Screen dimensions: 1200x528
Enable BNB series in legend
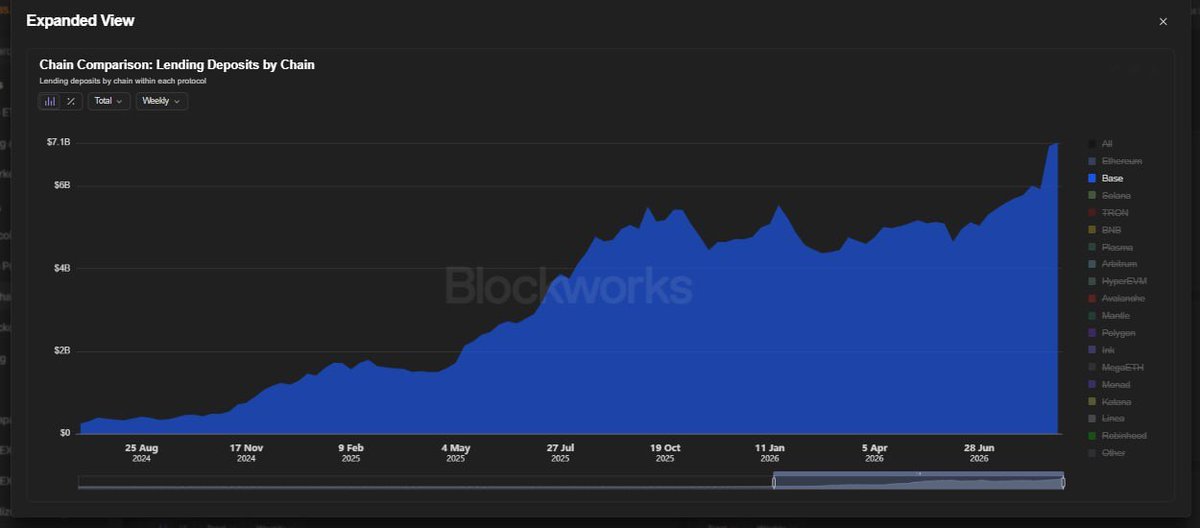coord(1105,230)
